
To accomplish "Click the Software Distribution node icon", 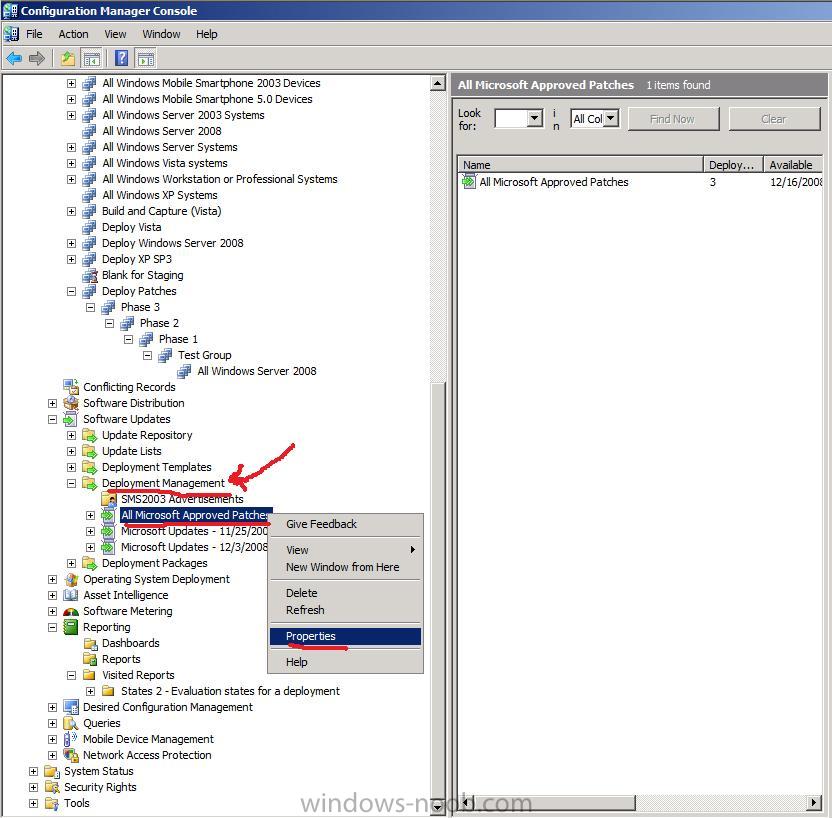I will pyautogui.click(x=71, y=403).
